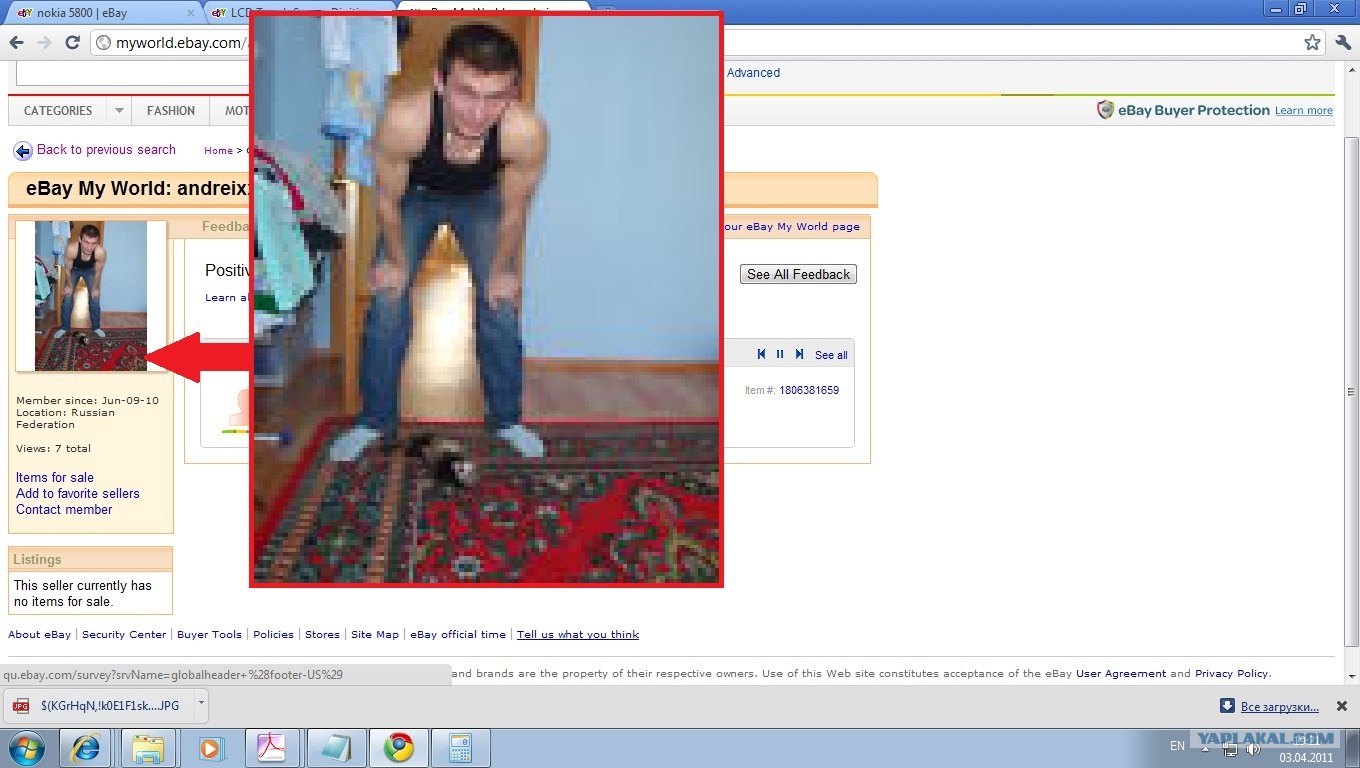
Task: Open the notepad taskbar icon
Action: pyautogui.click(x=336, y=747)
